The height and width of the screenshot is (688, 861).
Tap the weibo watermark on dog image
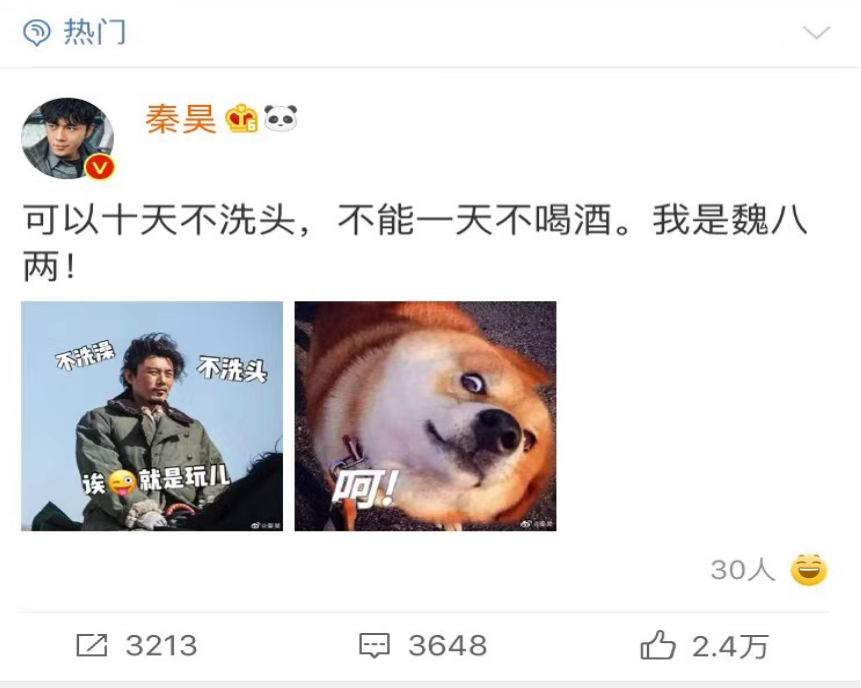[537, 524]
